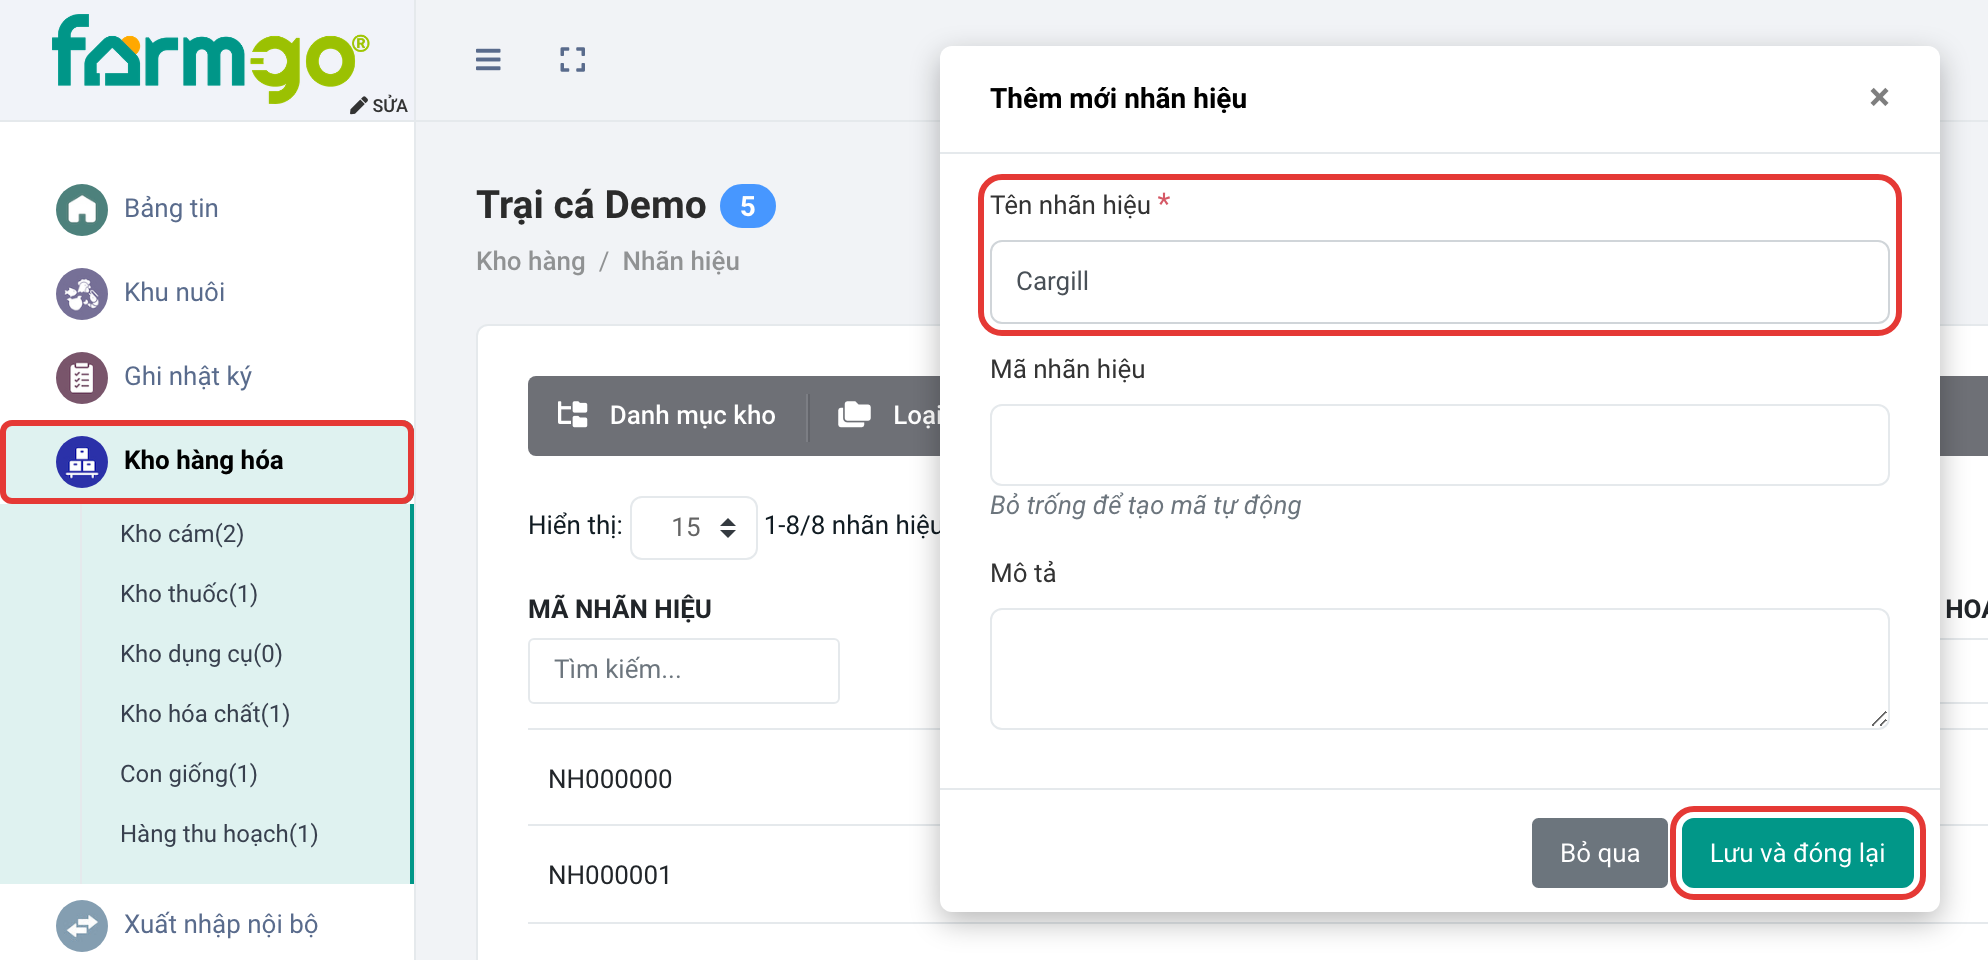
Task: Click Lưu và đóng lại button
Action: tap(1797, 853)
